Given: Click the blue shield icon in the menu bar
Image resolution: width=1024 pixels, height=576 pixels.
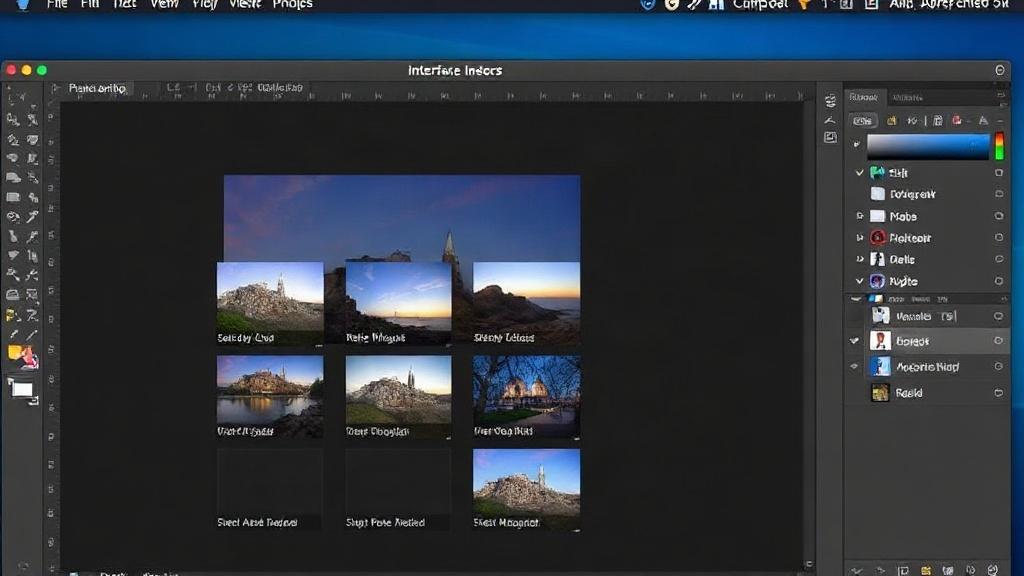Looking at the screenshot, I should 648,5.
